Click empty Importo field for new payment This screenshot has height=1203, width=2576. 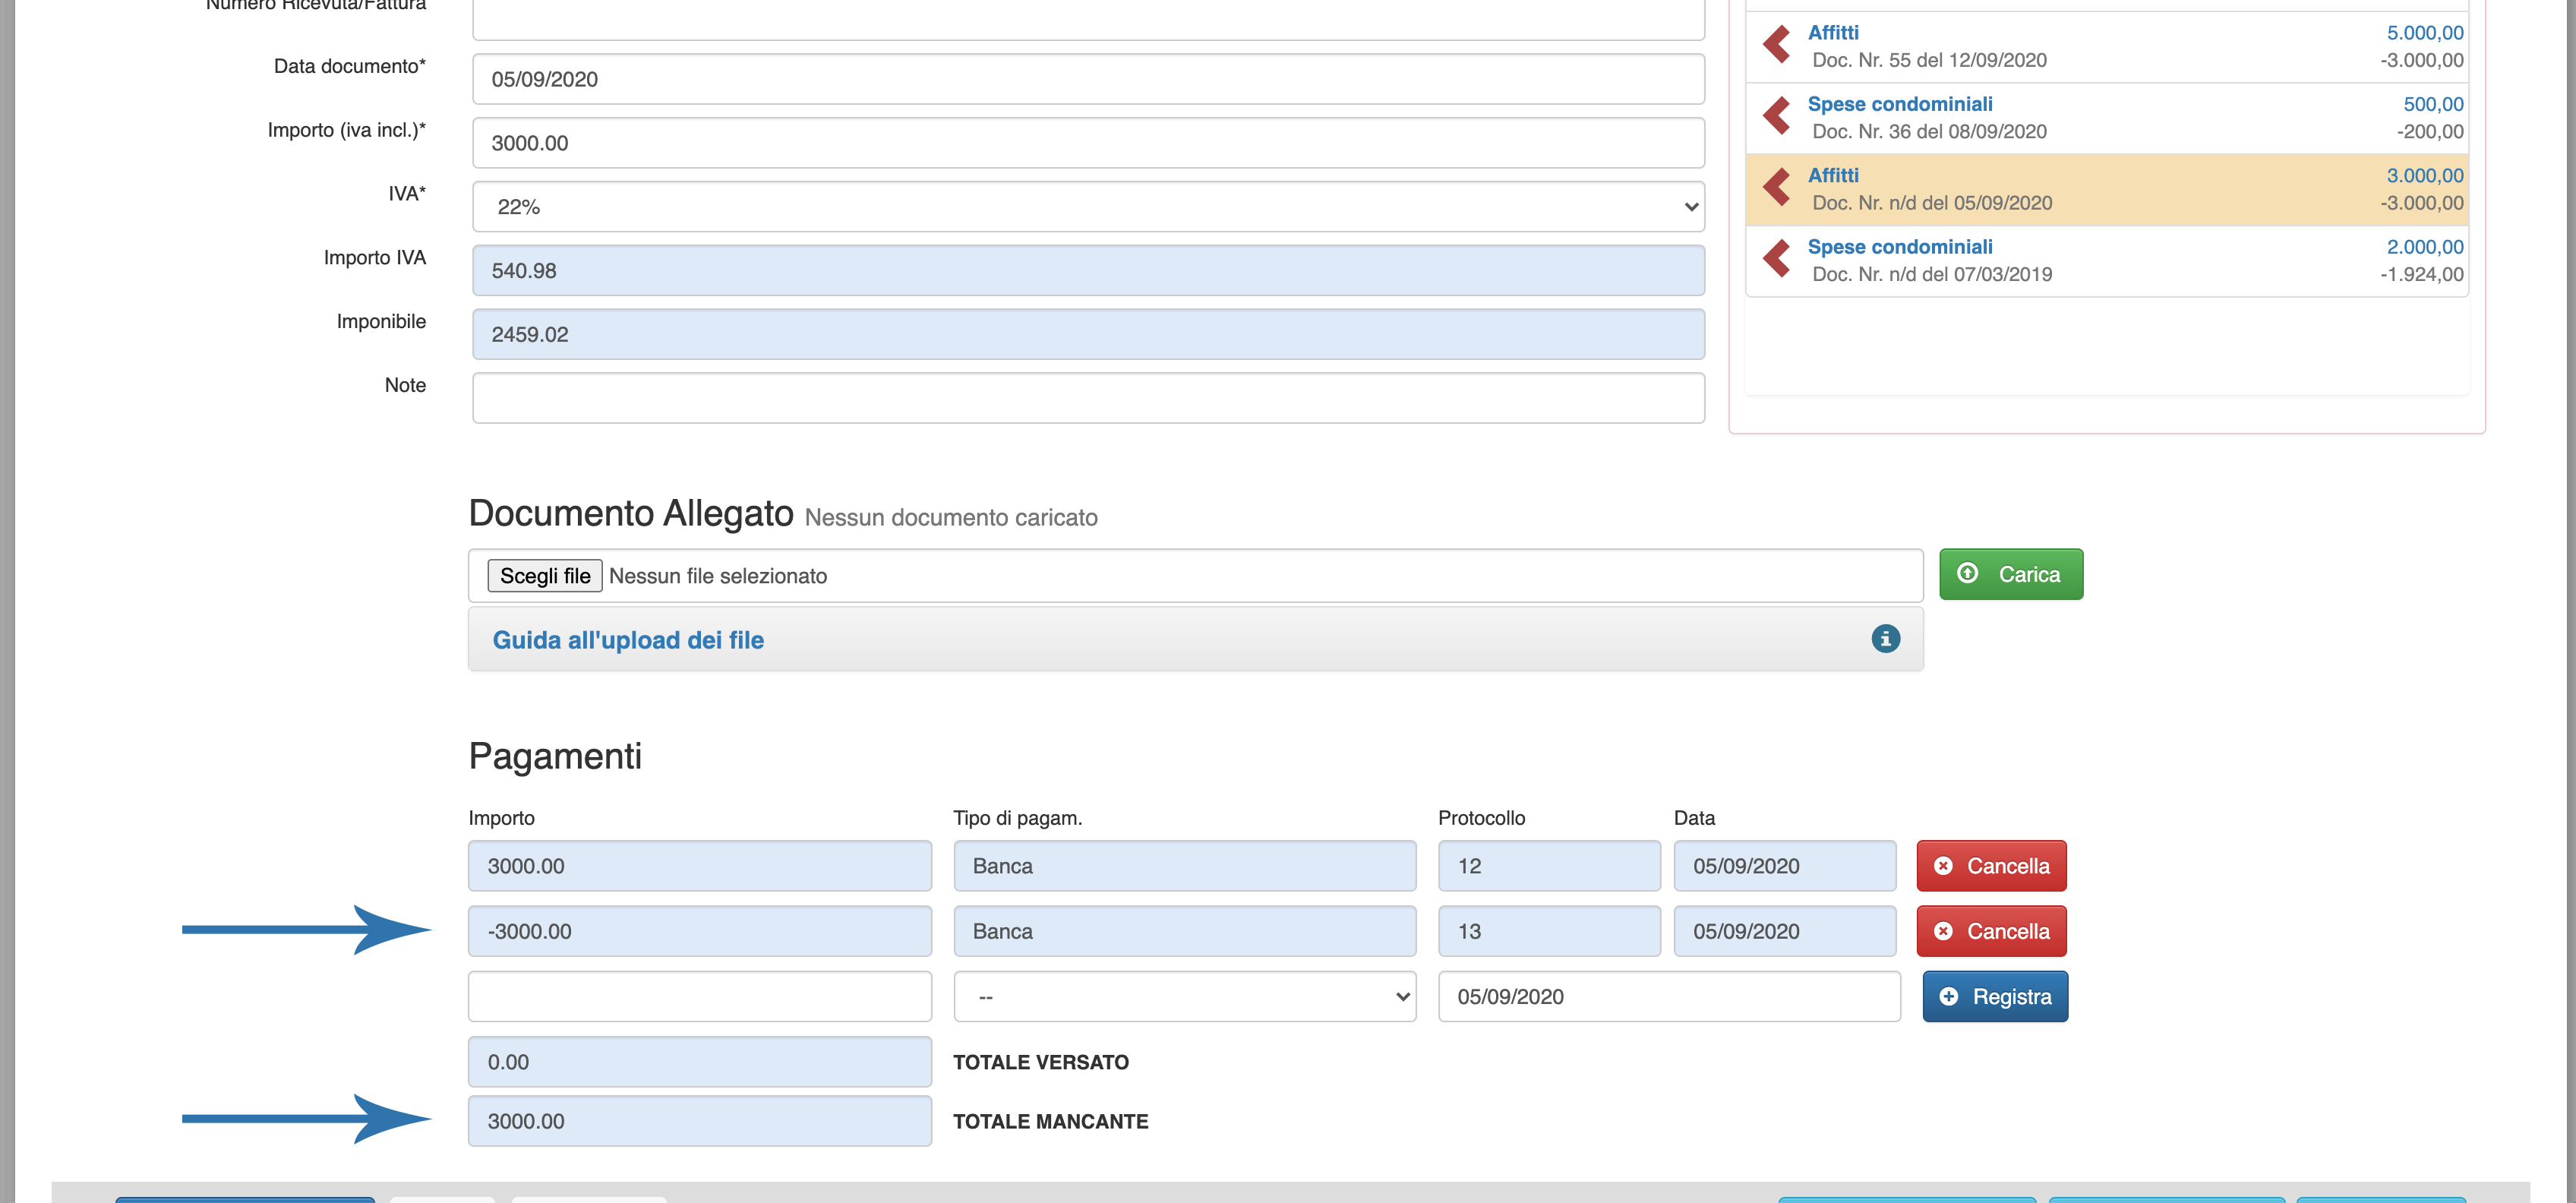click(x=699, y=997)
